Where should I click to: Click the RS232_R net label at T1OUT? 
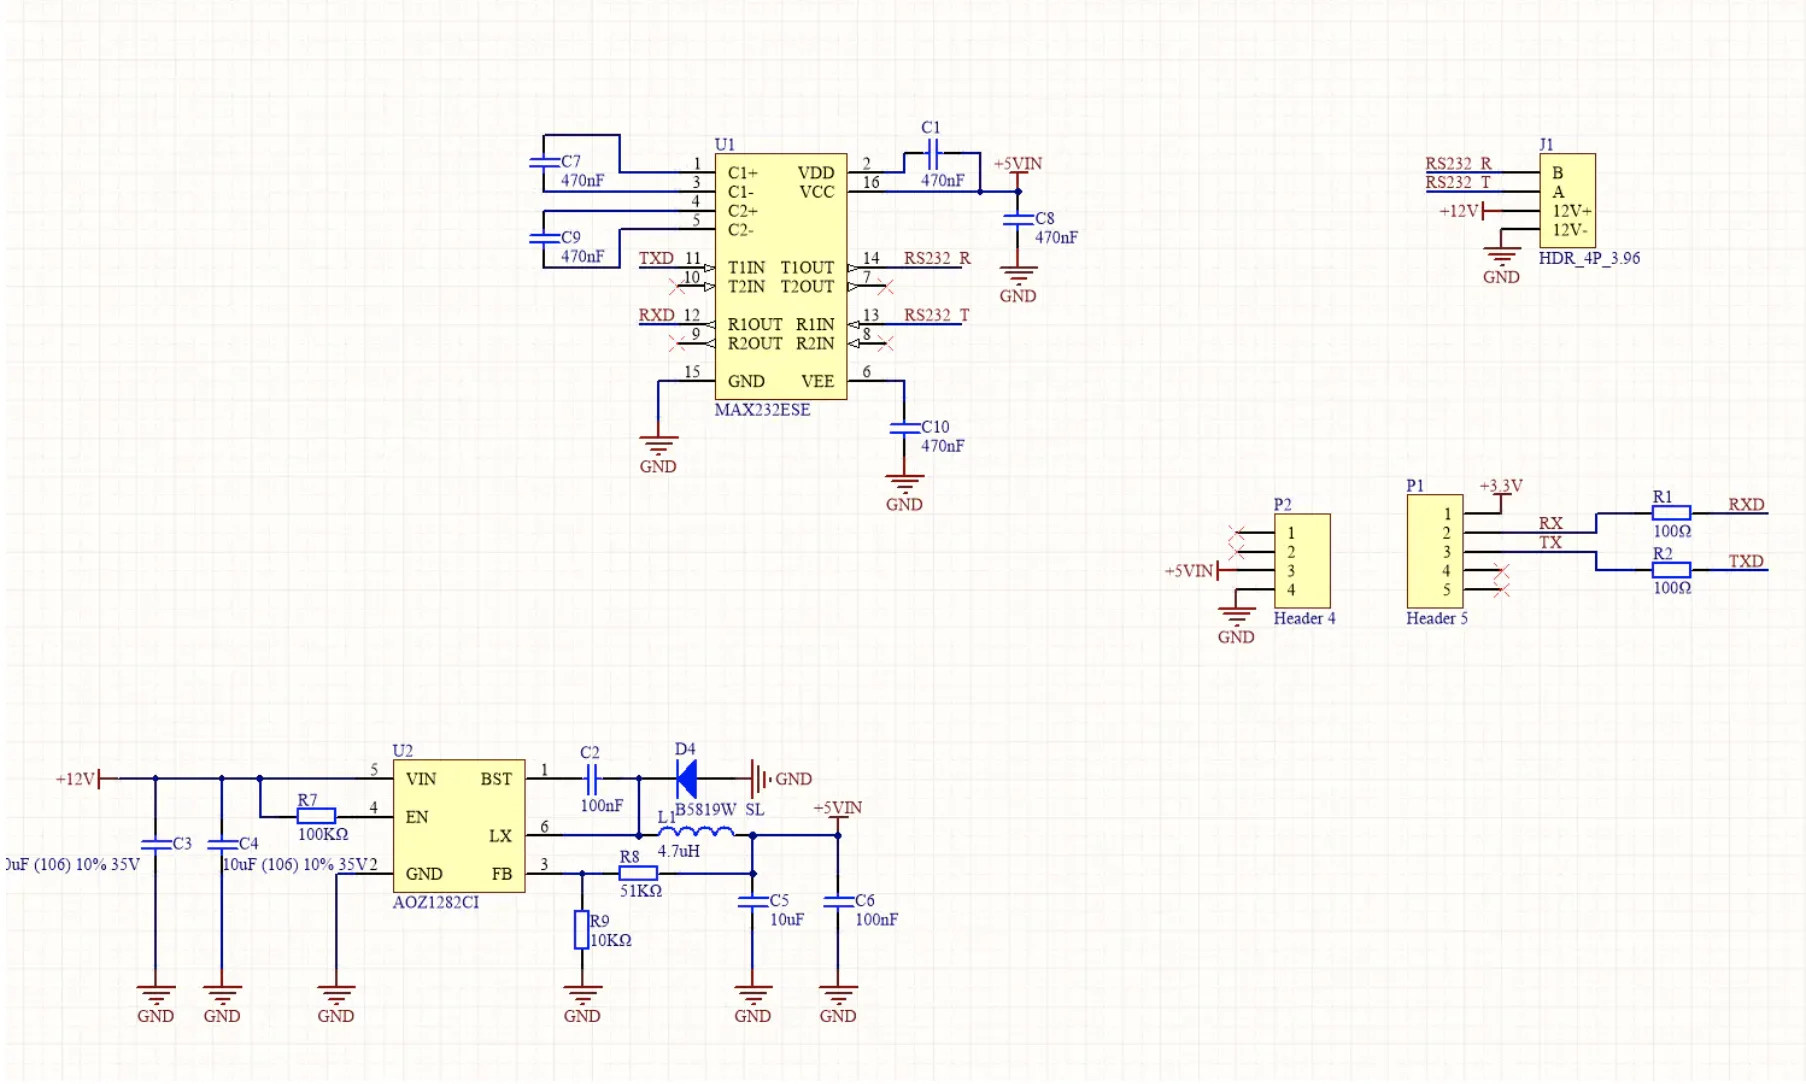click(937, 258)
